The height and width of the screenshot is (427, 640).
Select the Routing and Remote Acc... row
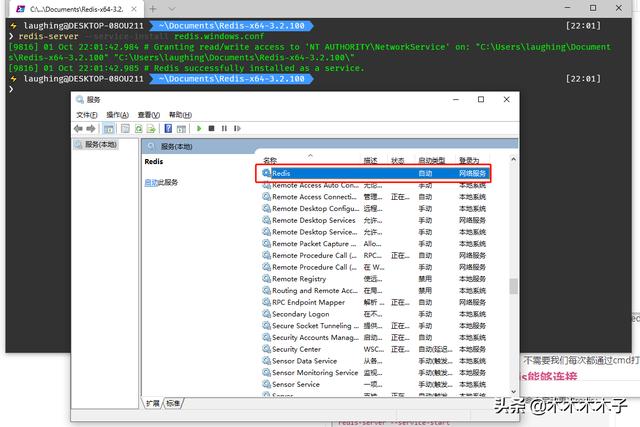pyautogui.click(x=373, y=291)
